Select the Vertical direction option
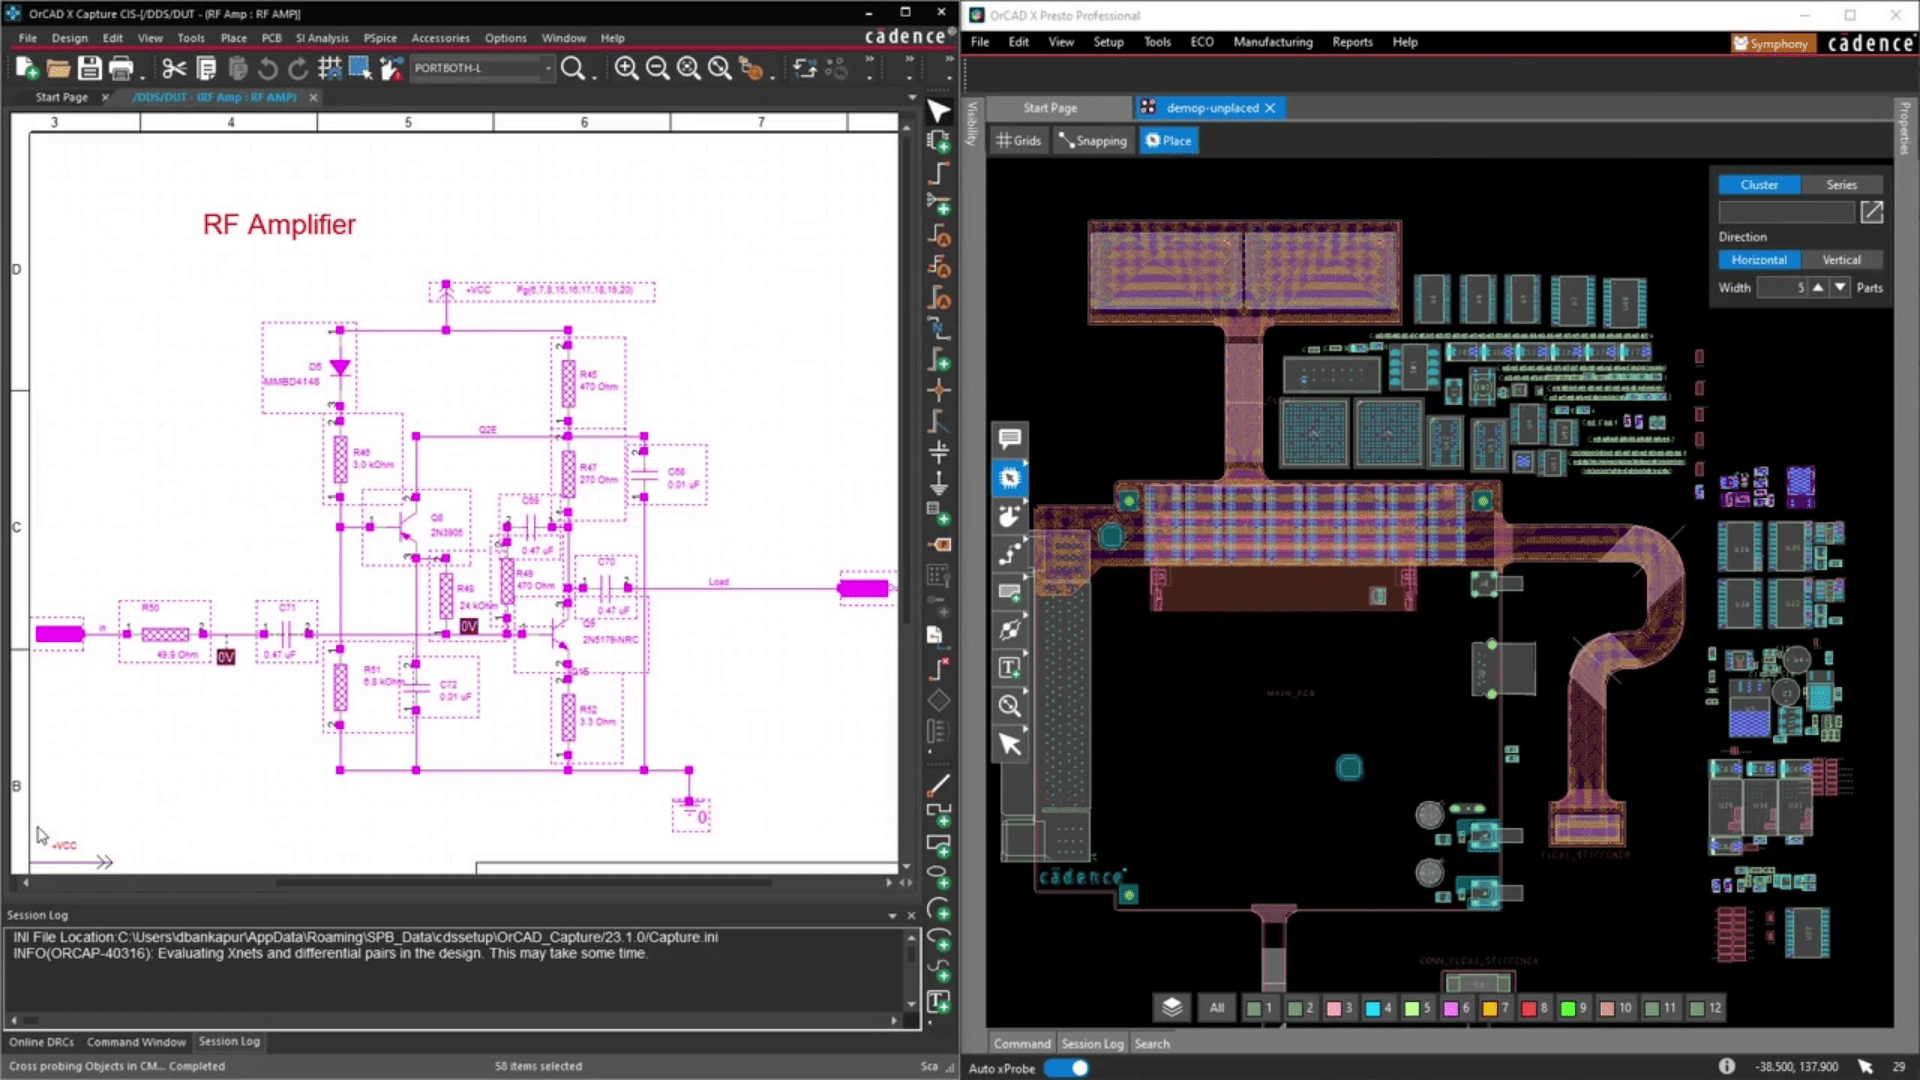 pyautogui.click(x=1841, y=260)
